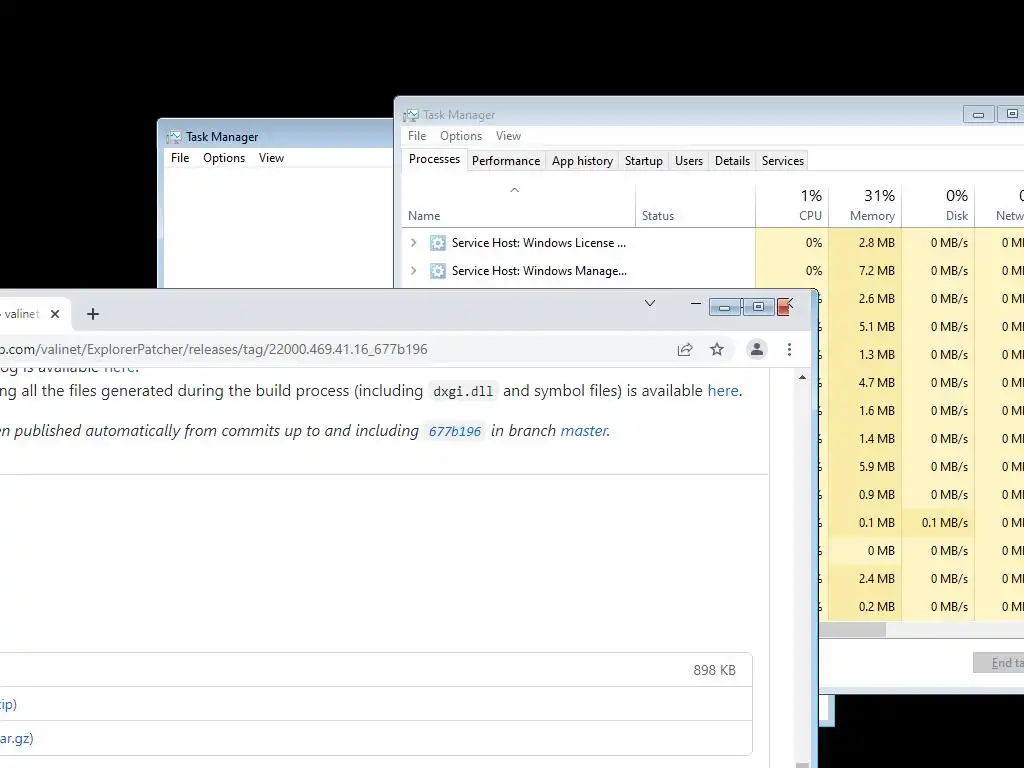Viewport: 1024px width, 768px height.
Task: Sort by Memory usage column
Action: click(x=865, y=205)
